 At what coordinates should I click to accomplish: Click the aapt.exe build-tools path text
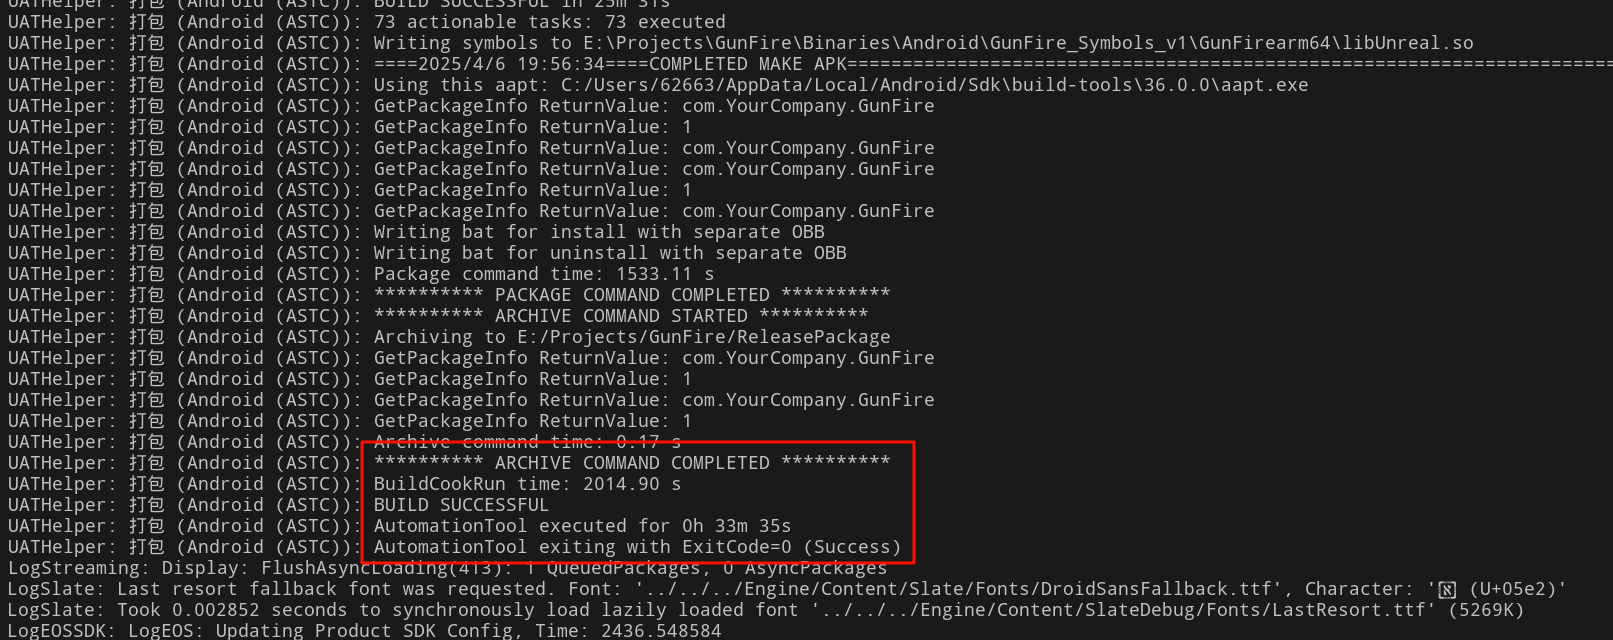tap(934, 85)
